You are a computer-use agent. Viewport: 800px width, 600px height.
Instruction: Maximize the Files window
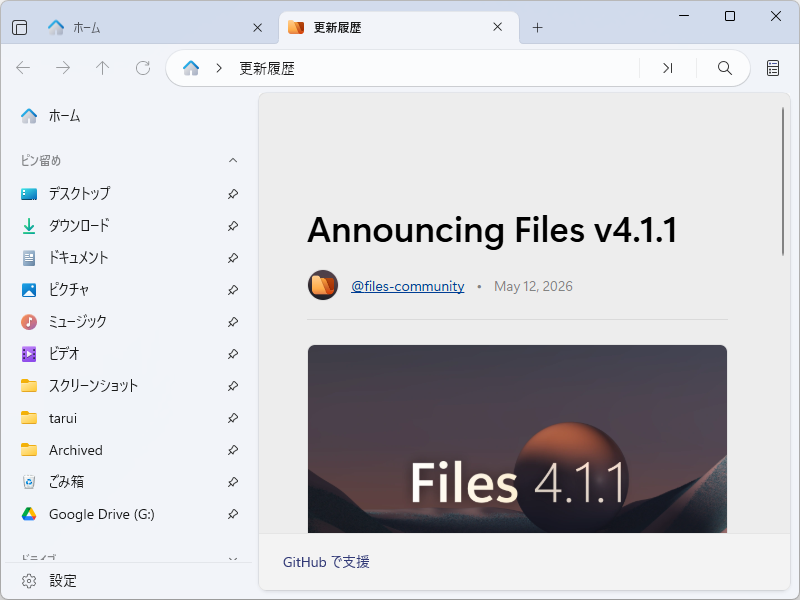pyautogui.click(x=730, y=16)
